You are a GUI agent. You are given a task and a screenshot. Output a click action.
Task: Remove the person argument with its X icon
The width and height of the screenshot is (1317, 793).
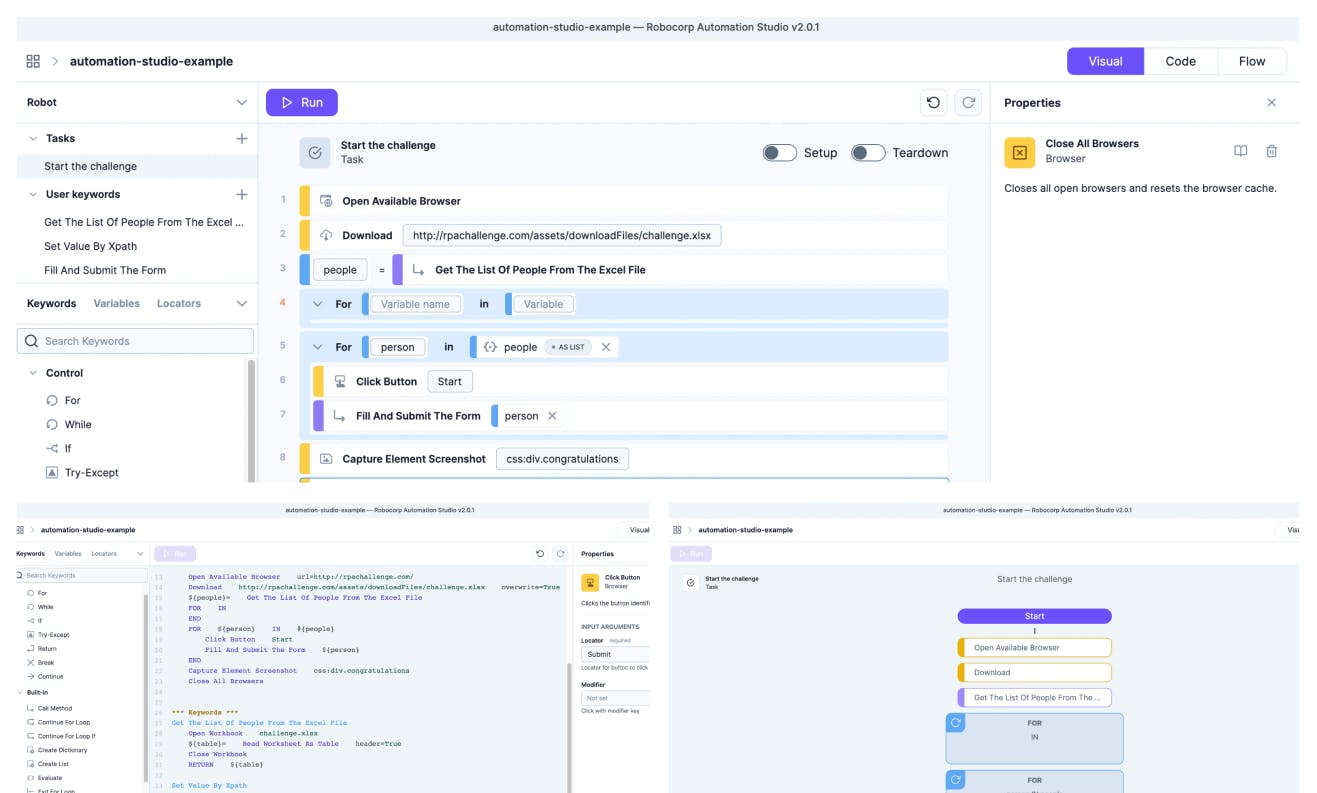tap(552, 416)
